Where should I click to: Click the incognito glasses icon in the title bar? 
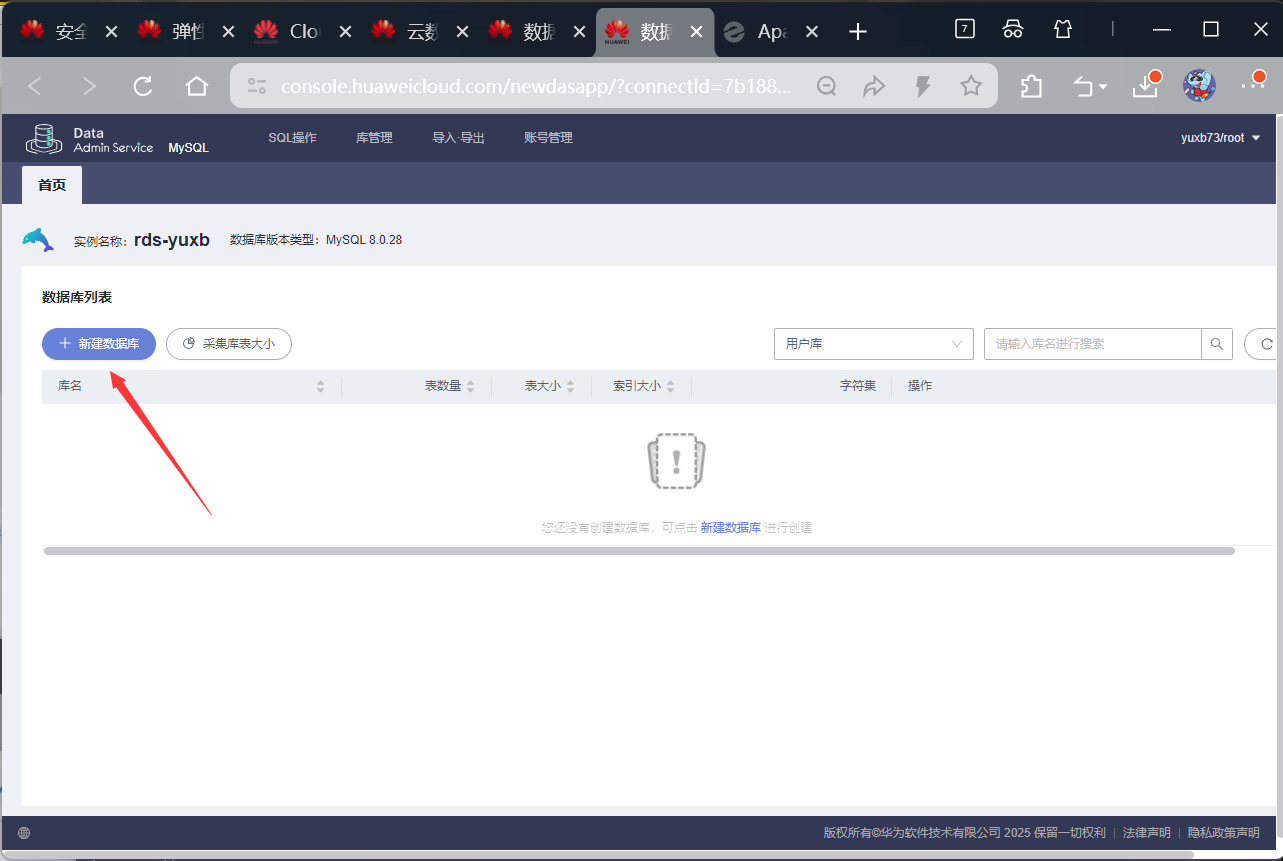pos(1013,29)
